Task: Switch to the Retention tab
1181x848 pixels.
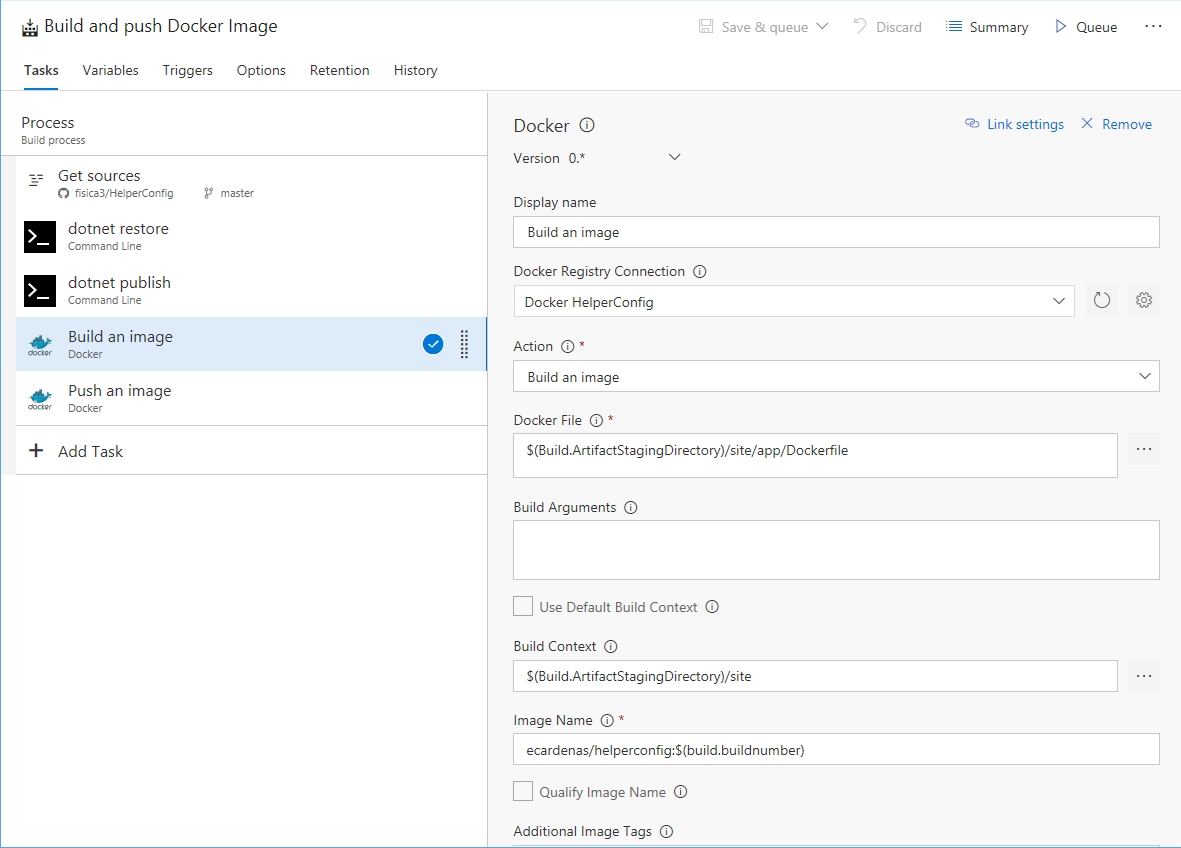Action: (340, 70)
